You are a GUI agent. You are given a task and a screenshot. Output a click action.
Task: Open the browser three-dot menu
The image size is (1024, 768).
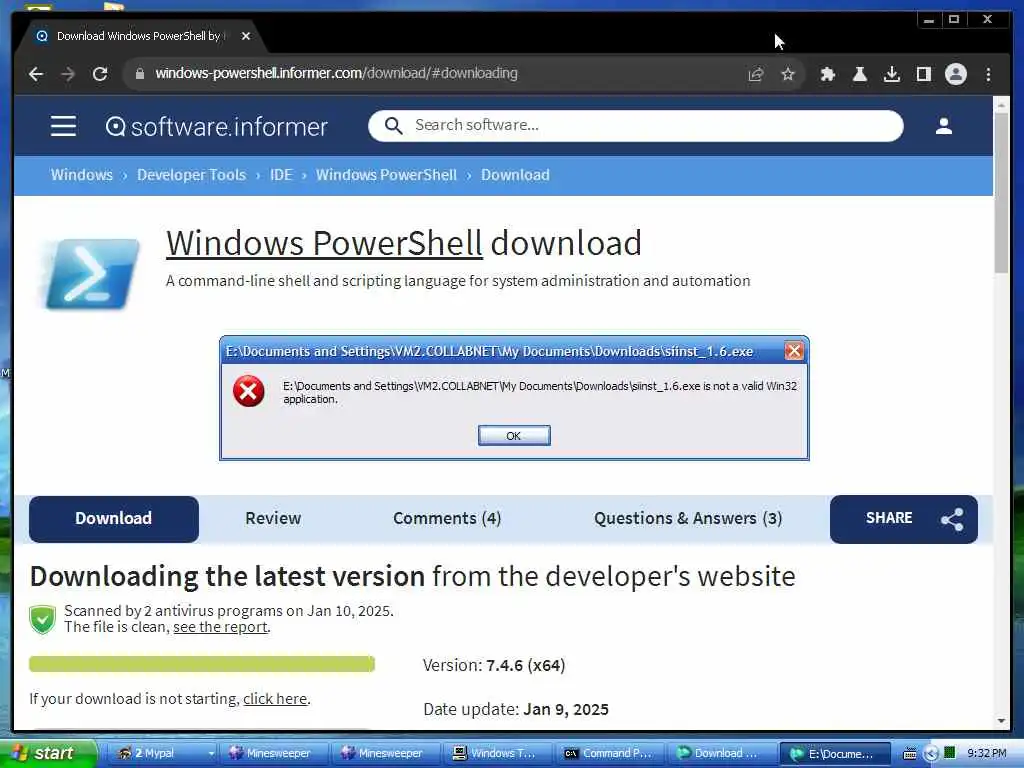tap(988, 74)
